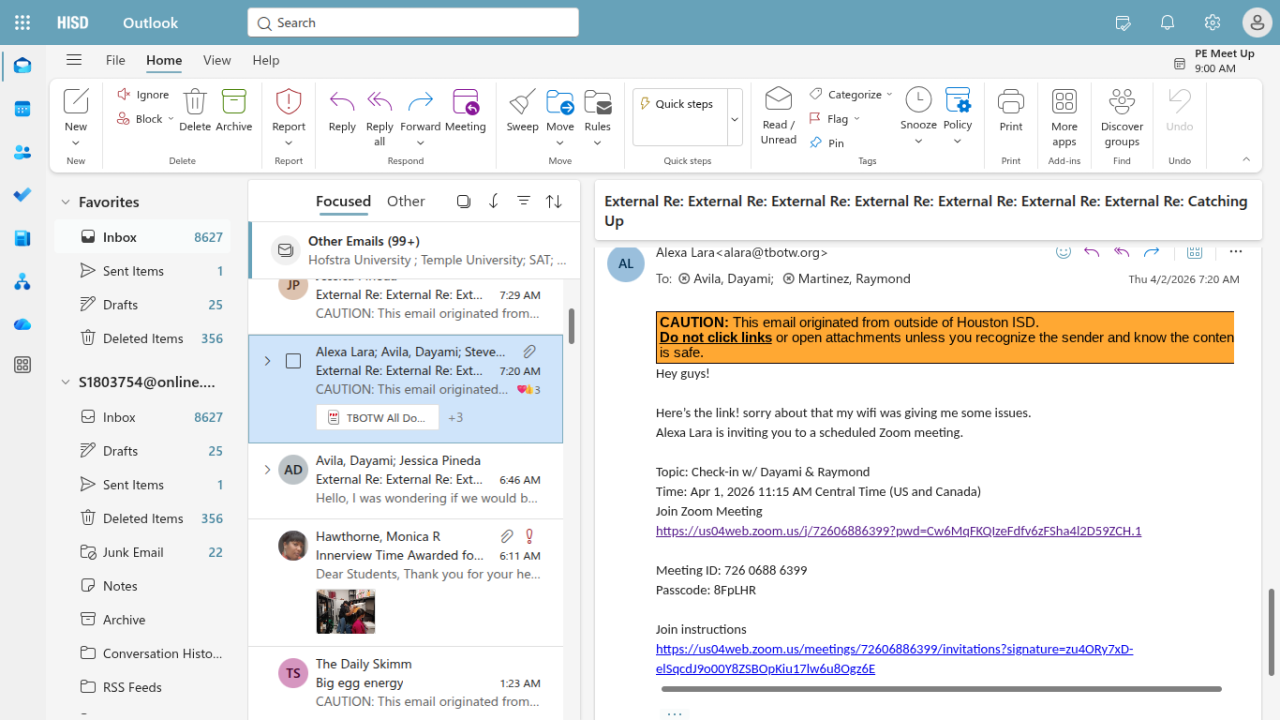Viewport: 1280px width, 720px height.
Task: Collapse the Favorites folder group
Action: click(x=66, y=202)
